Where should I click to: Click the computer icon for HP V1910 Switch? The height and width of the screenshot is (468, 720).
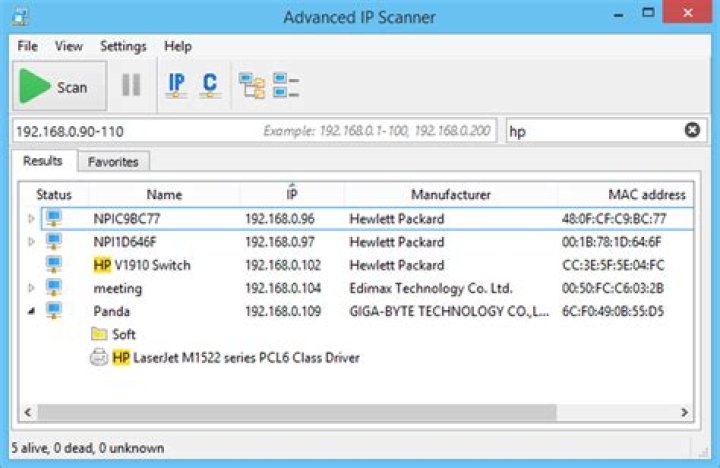click(54, 265)
